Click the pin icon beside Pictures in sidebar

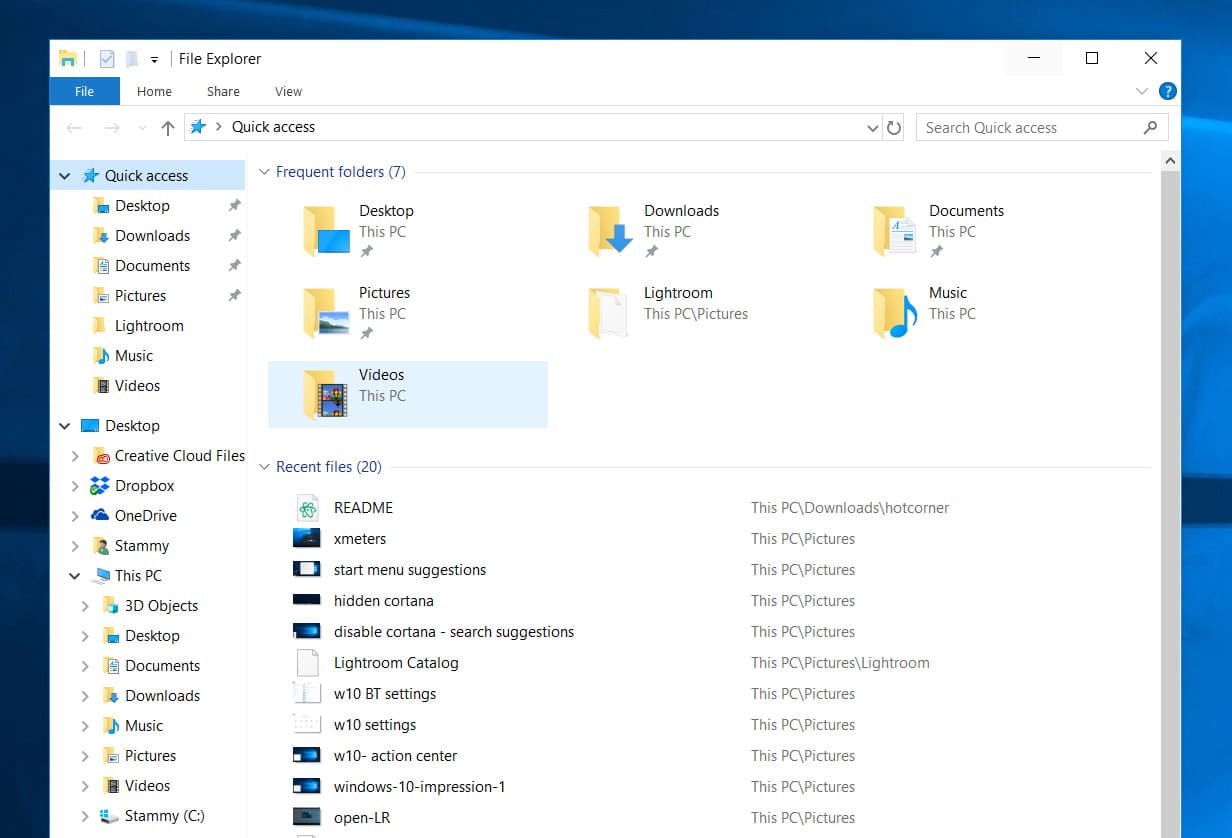pos(234,296)
